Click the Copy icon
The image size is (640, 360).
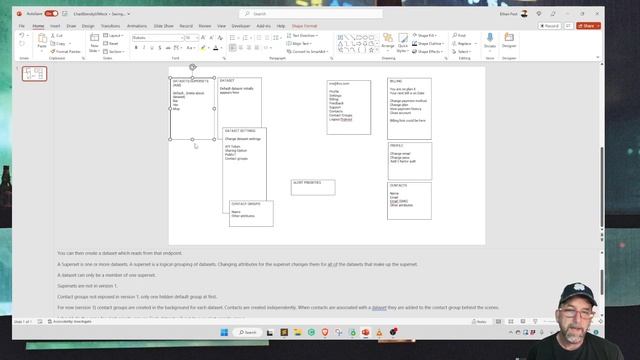[53, 43]
